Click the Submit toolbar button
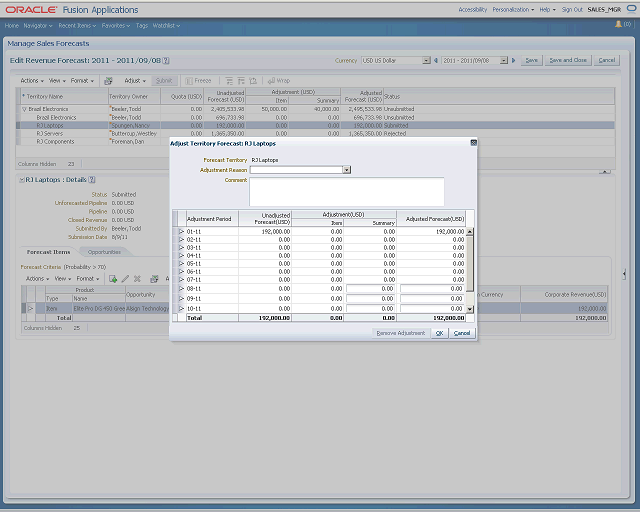 click(x=164, y=81)
